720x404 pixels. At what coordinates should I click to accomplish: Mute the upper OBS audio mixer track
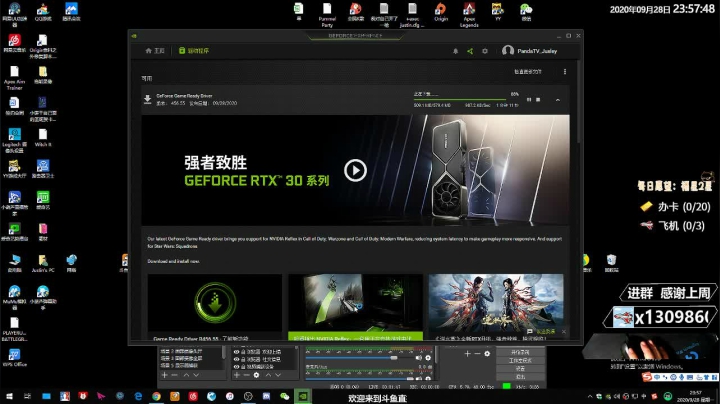pyautogui.click(x=419, y=358)
